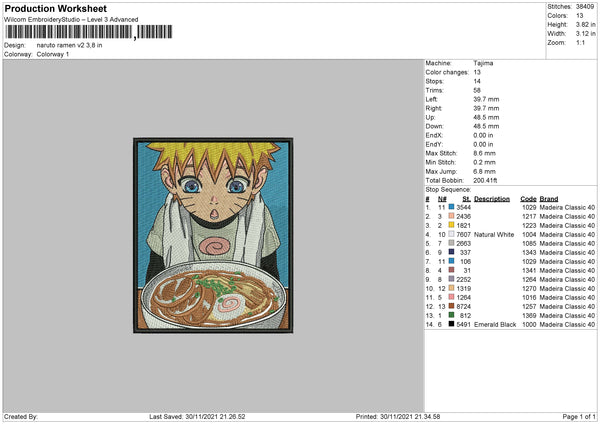Select the blue swatch with 106 stitches

click(452, 261)
